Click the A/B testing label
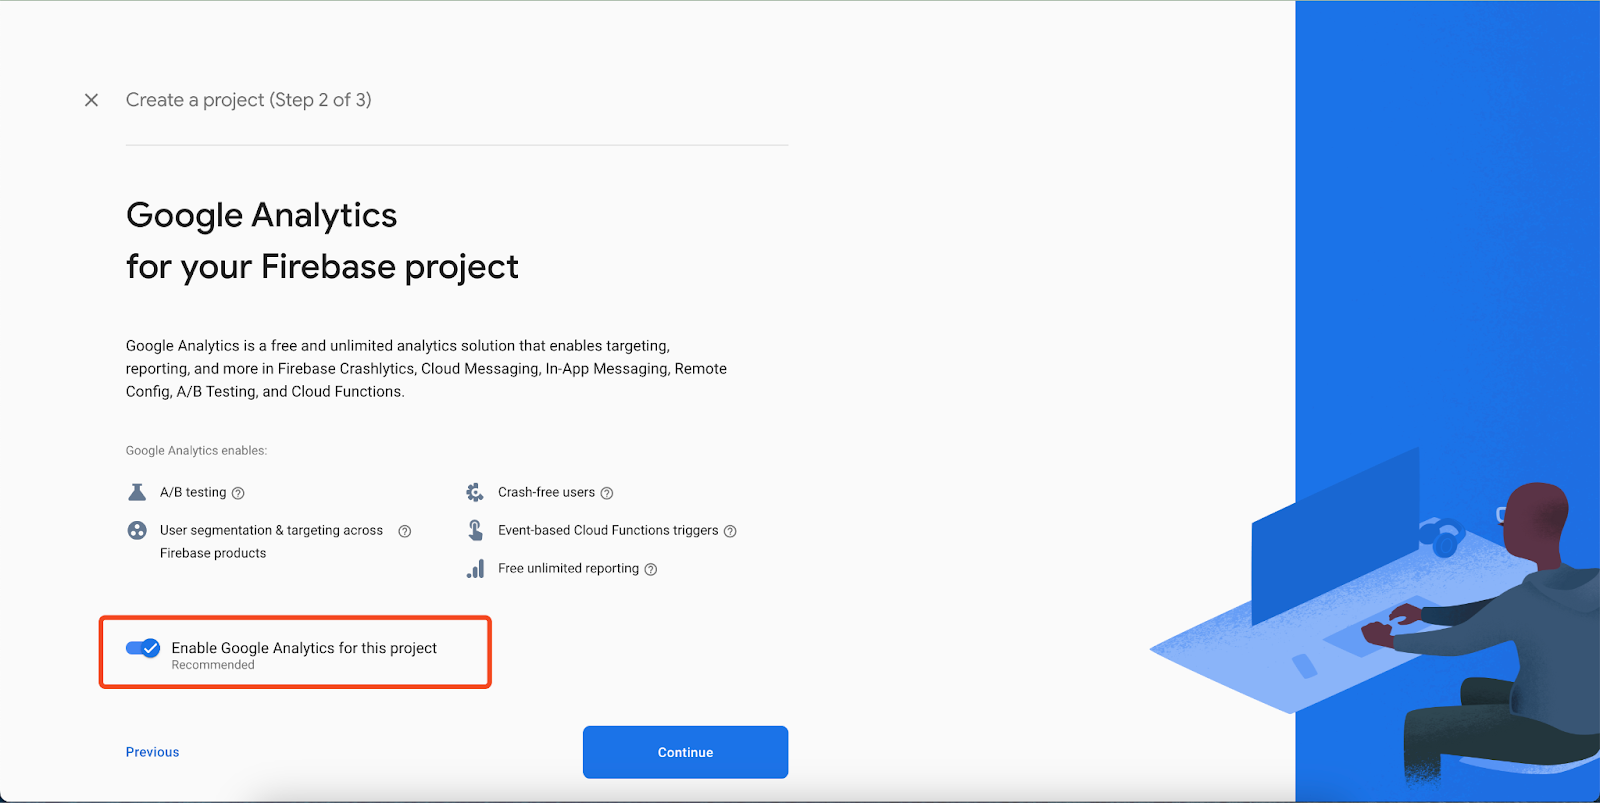The height and width of the screenshot is (803, 1600). 193,492
